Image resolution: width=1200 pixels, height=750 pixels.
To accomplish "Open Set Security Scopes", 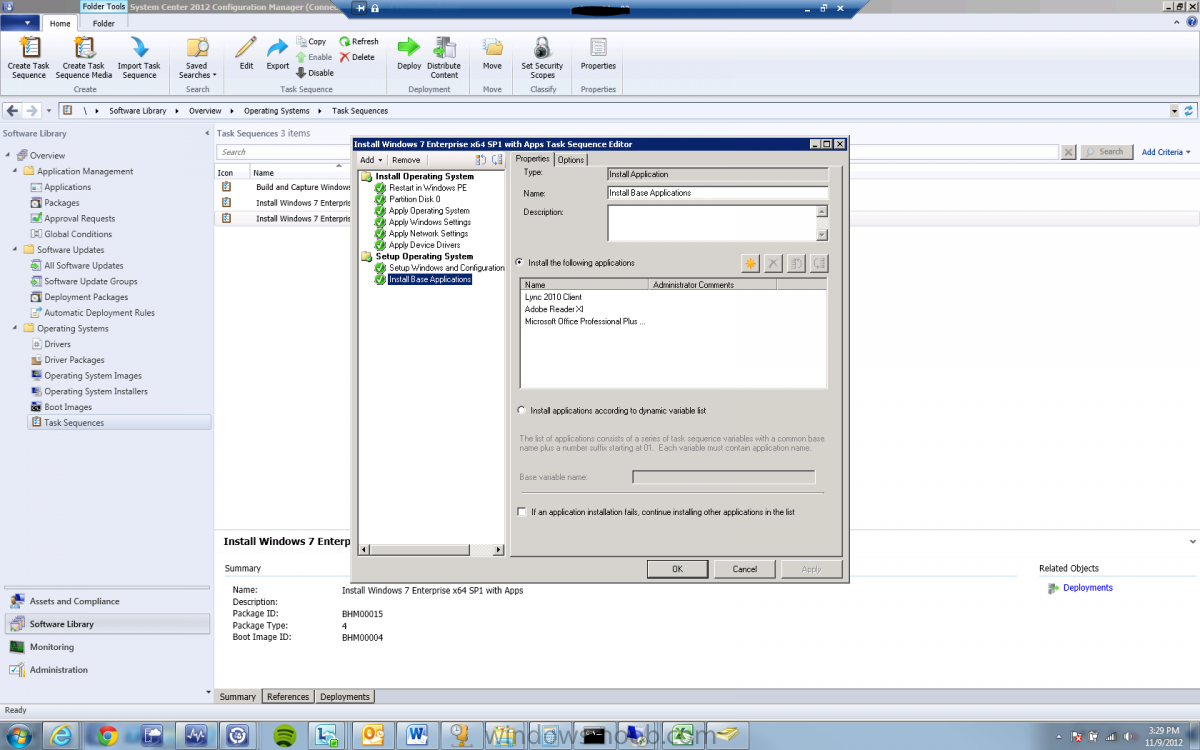I will point(542,58).
